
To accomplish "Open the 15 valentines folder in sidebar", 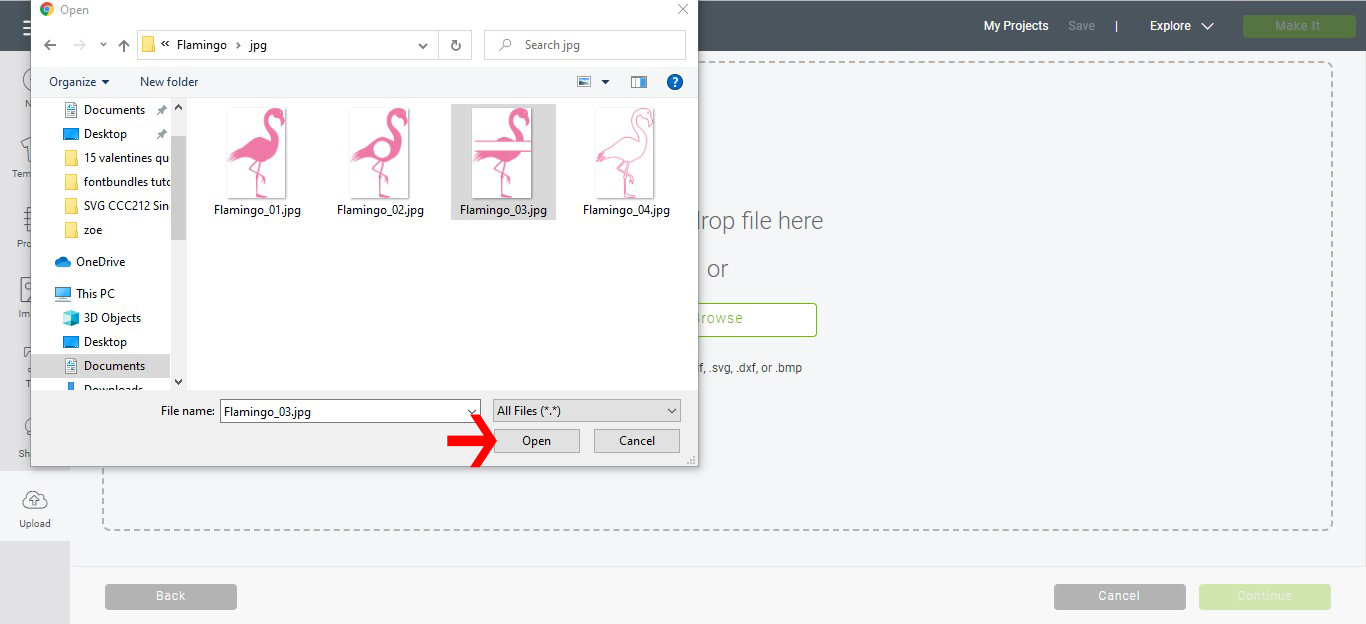I will (x=115, y=158).
